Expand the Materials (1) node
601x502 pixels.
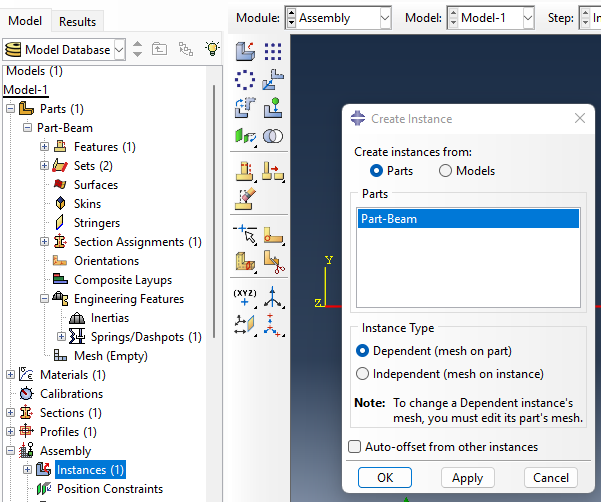(x=10, y=375)
